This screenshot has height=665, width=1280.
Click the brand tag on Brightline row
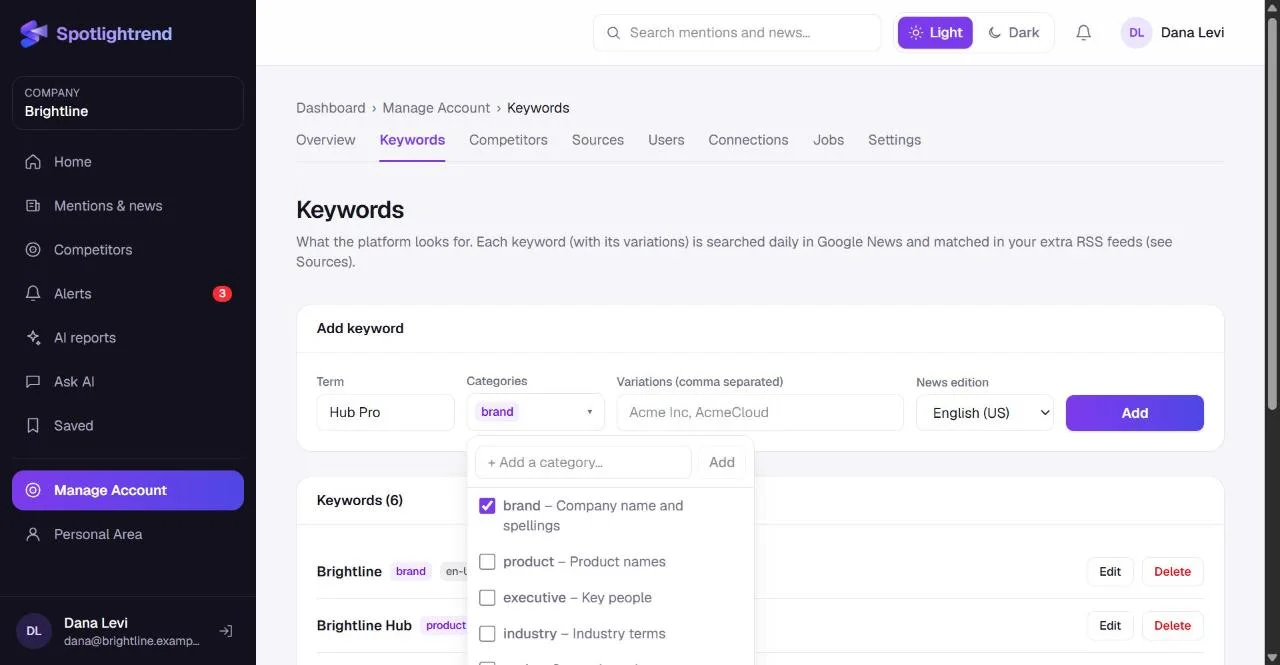[411, 572]
